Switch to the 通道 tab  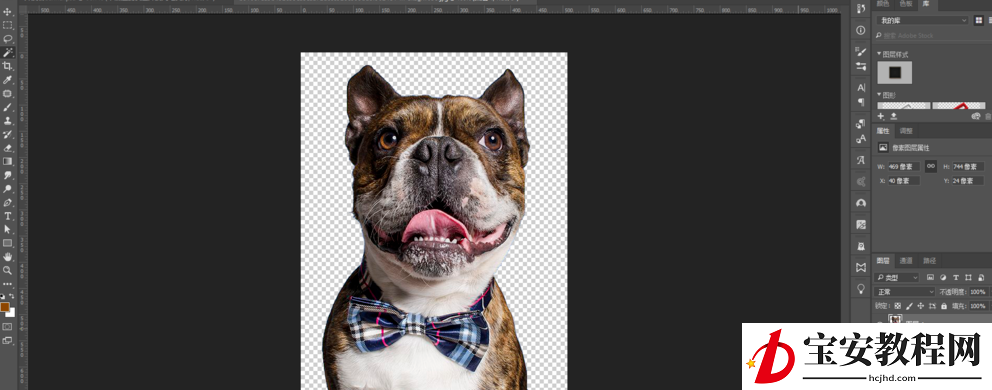click(x=906, y=260)
